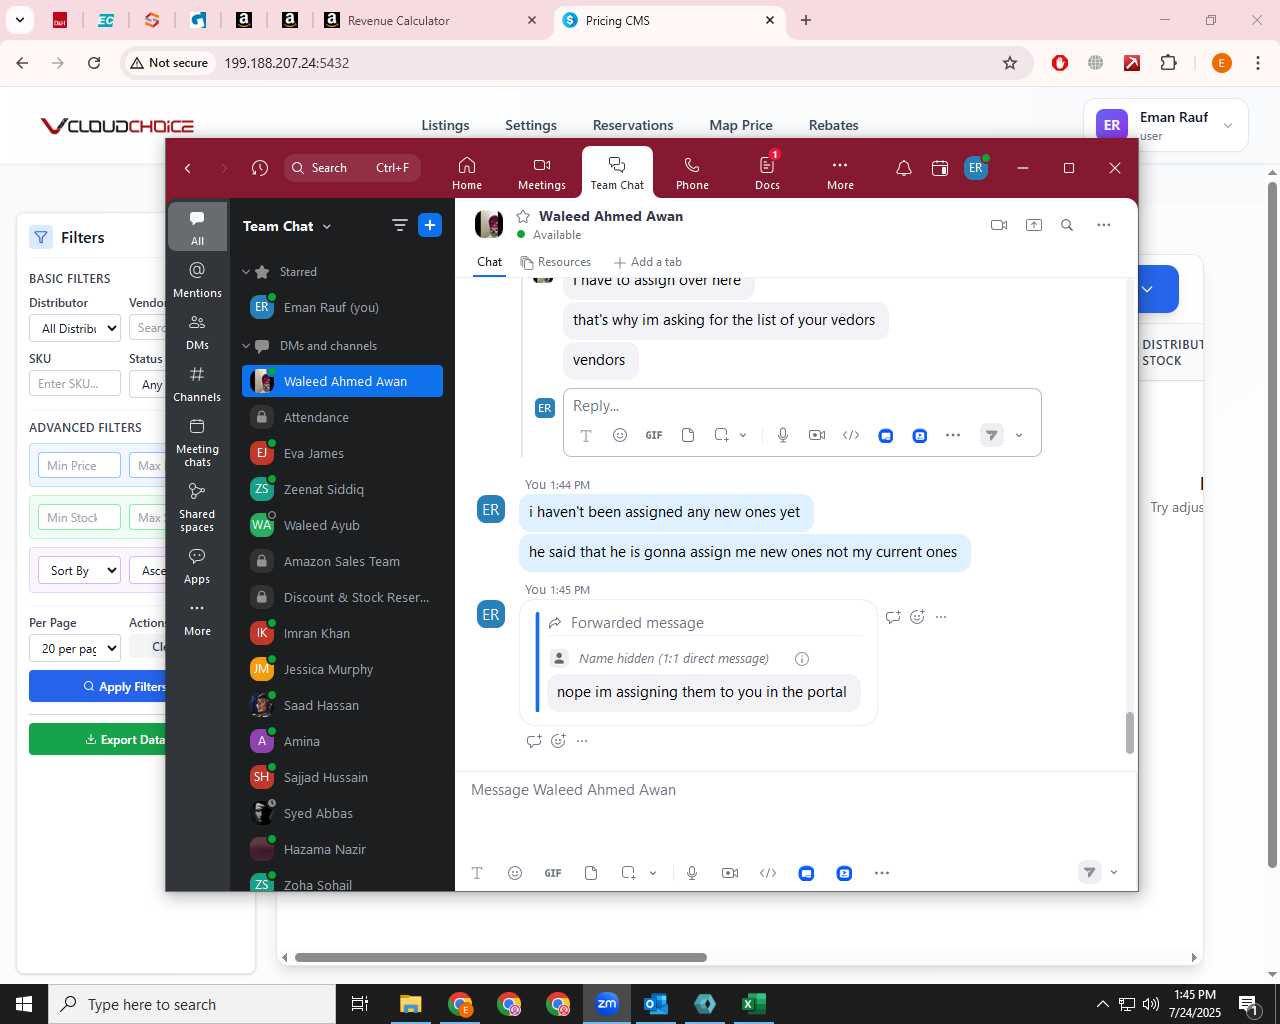This screenshot has height=1024, width=1280.
Task: Open the Docs tab with notification badge
Action: (767, 173)
